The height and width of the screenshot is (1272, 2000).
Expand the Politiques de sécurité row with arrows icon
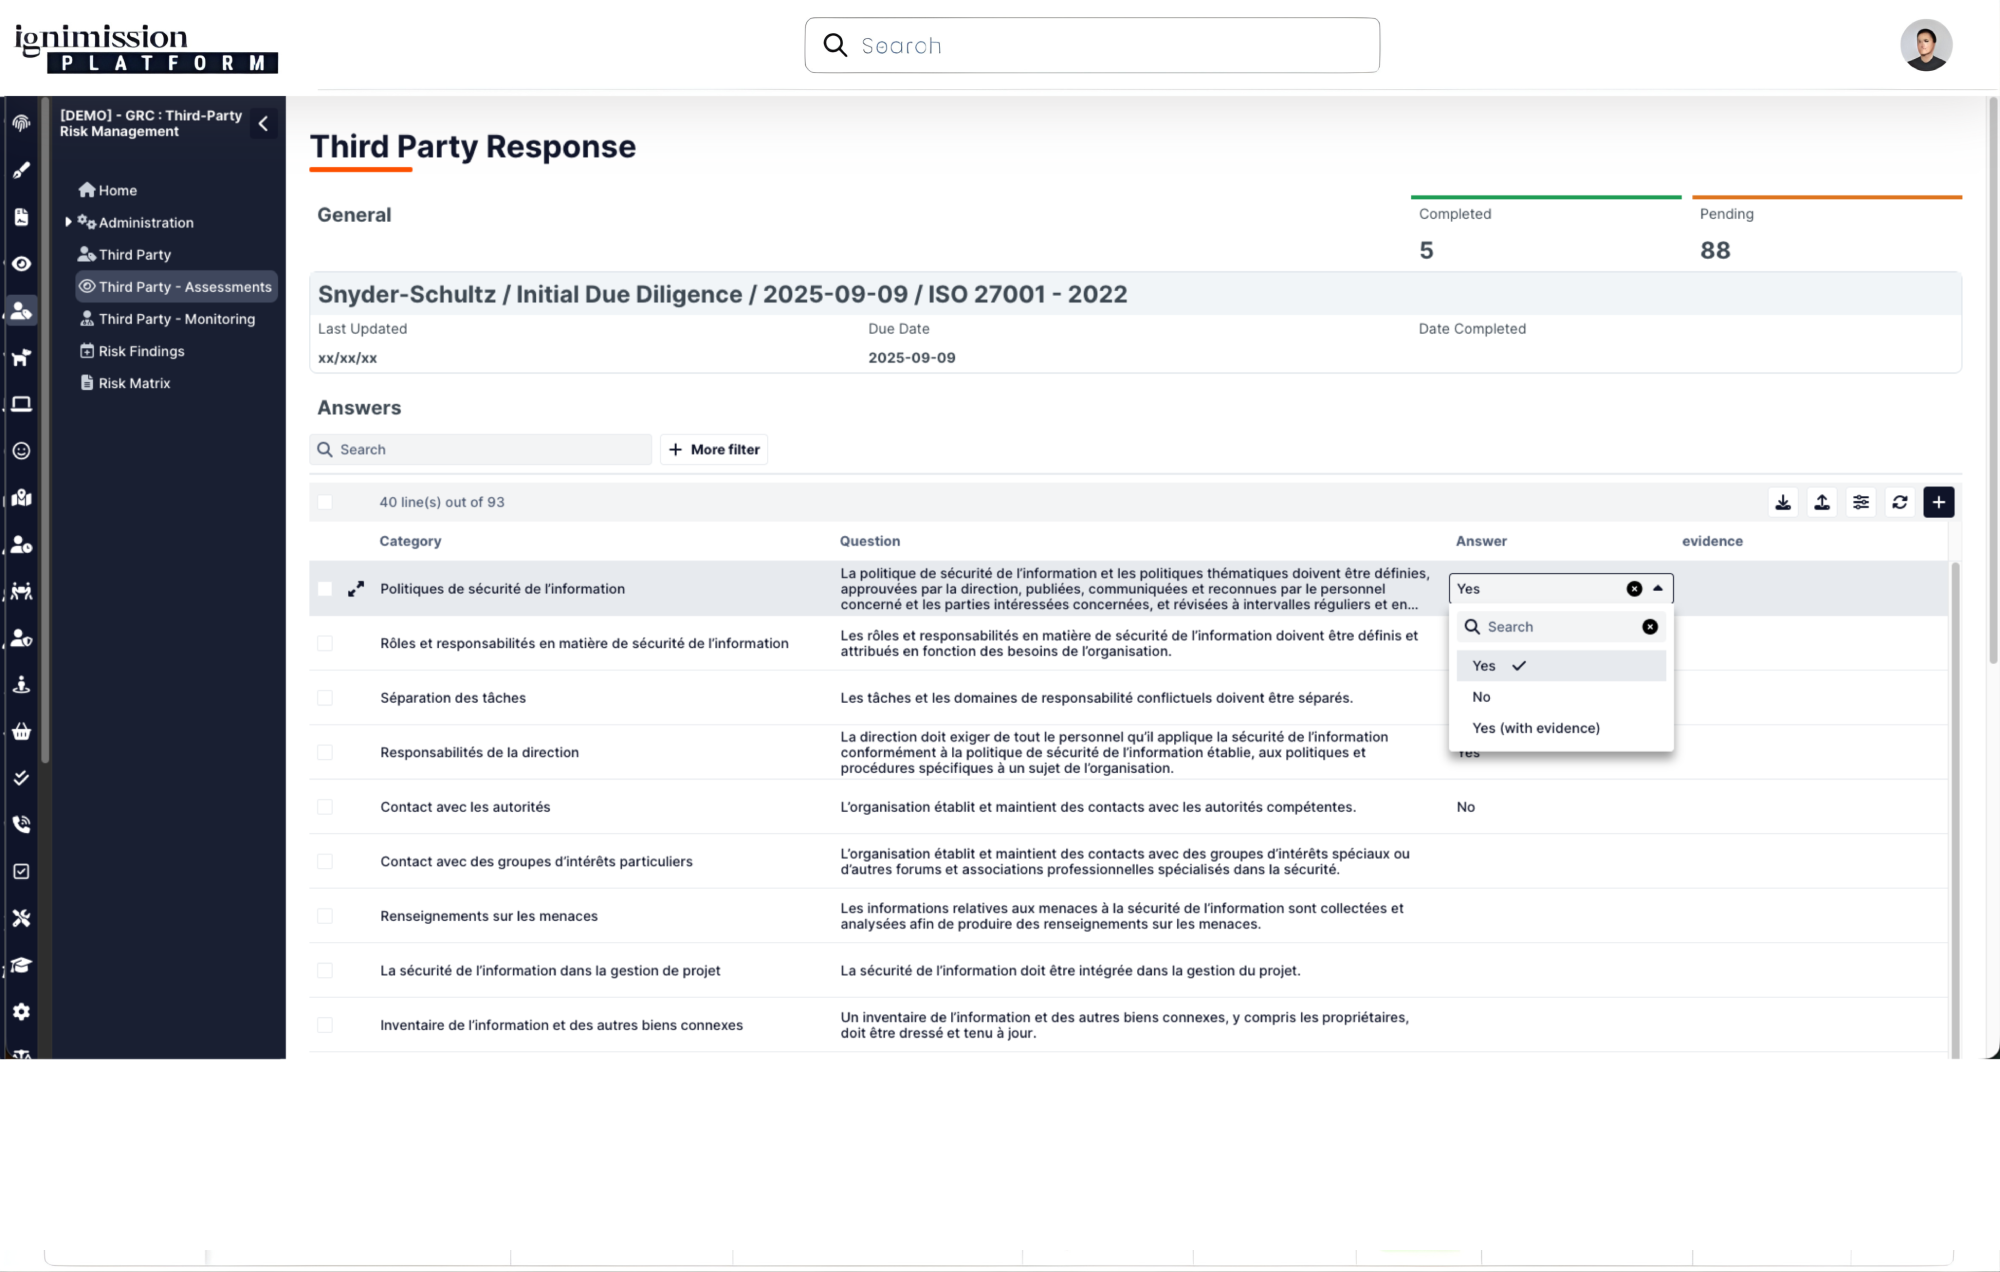pos(356,589)
